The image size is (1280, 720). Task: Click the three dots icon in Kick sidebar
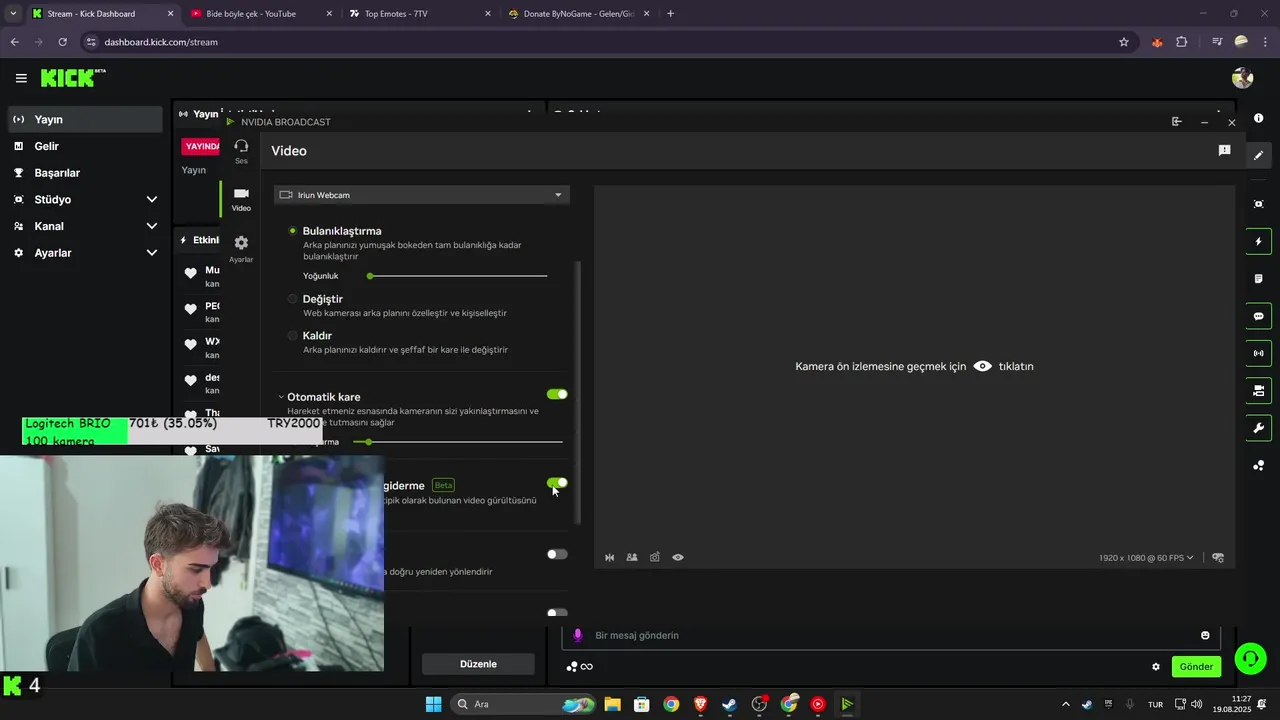click(1258, 465)
